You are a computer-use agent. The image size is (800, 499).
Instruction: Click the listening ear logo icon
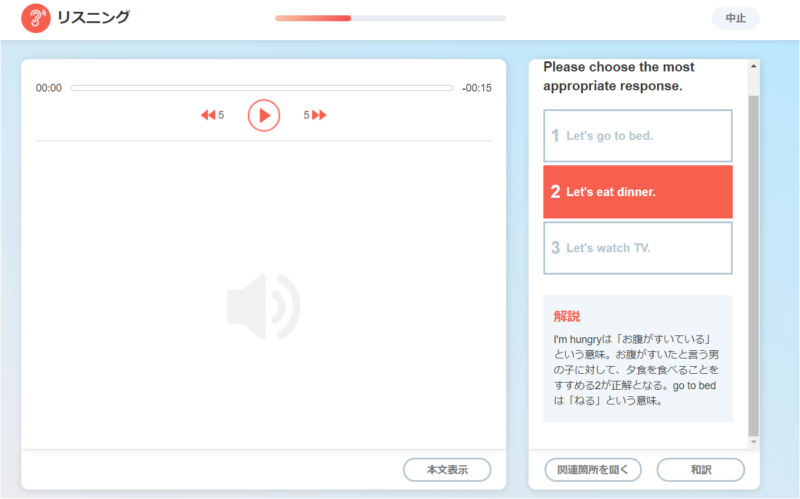point(36,18)
